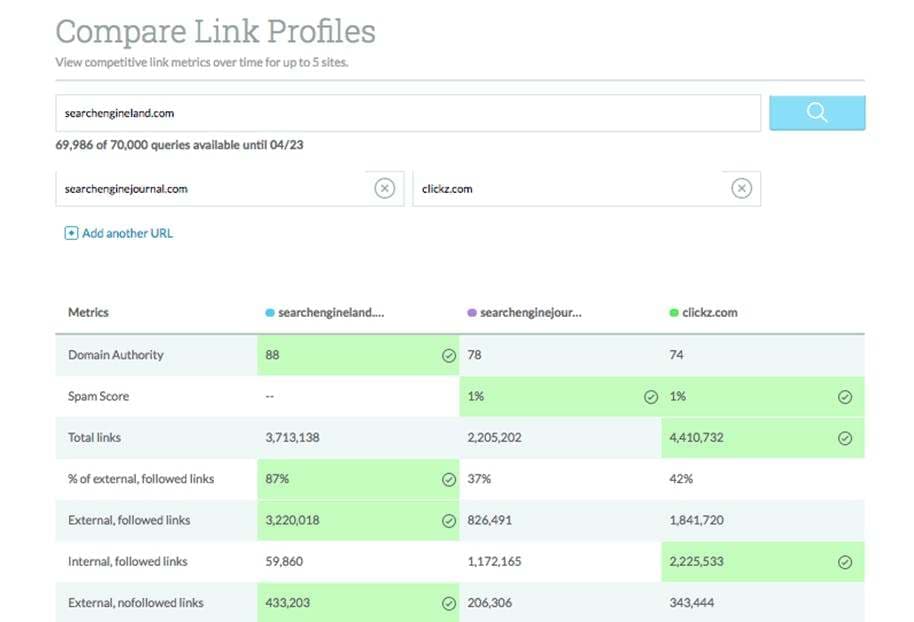Image resolution: width=914 pixels, height=622 pixels.
Task: Click the Domain Authority 88 checkmark icon
Action: [449, 355]
